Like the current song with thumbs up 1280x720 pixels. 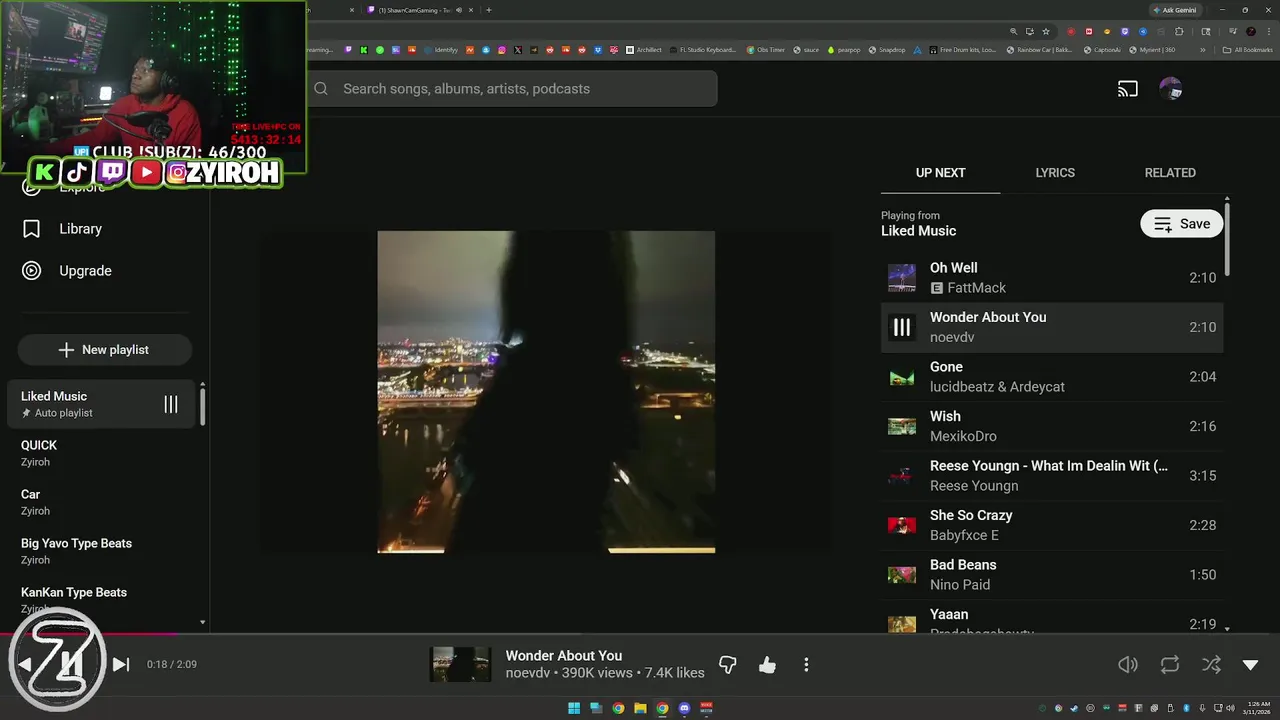pyautogui.click(x=767, y=665)
